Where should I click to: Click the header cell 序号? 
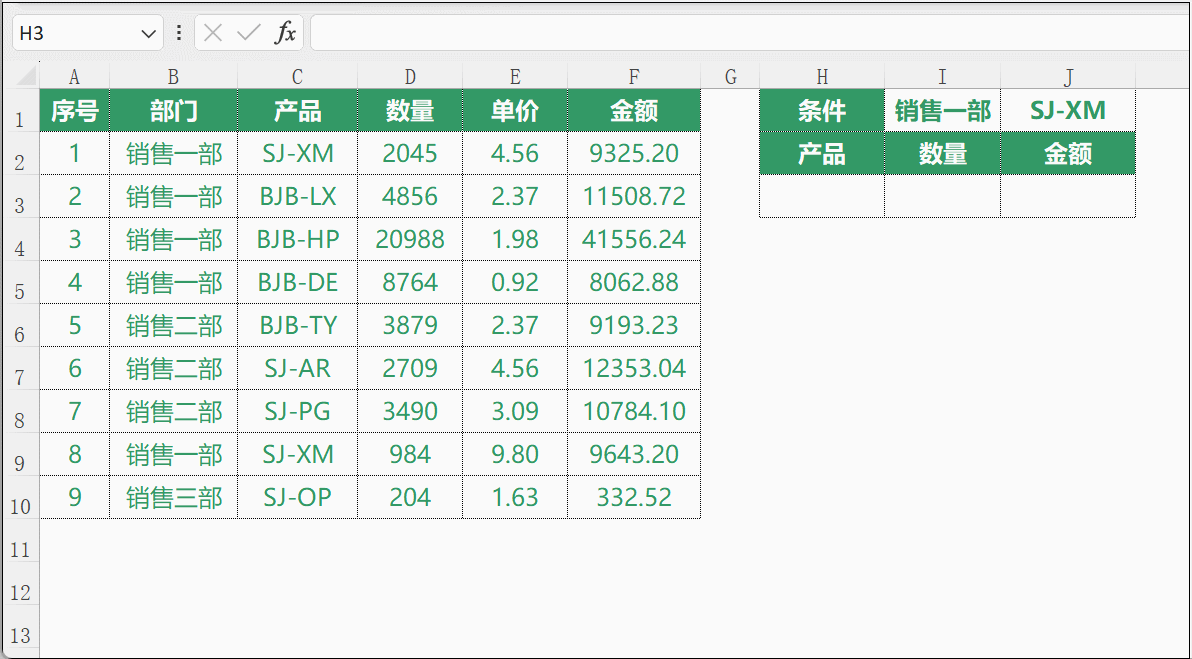pos(74,111)
